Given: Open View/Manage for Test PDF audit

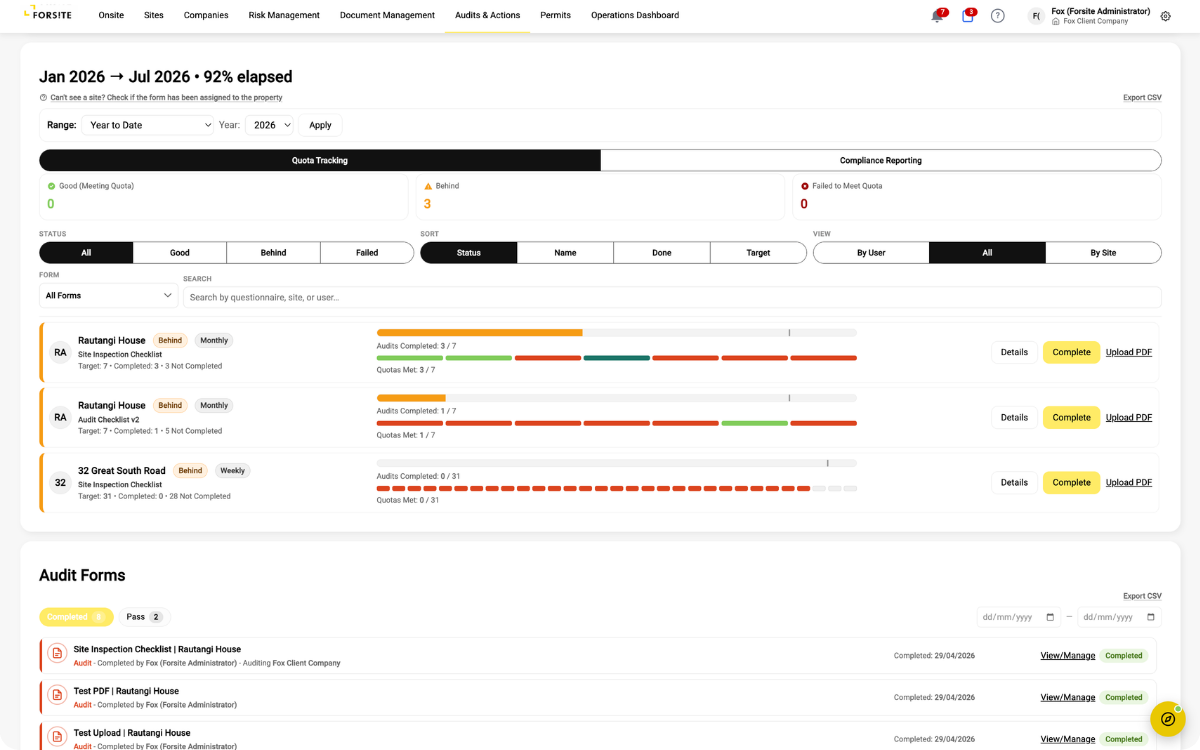Looking at the screenshot, I should coord(1068,698).
